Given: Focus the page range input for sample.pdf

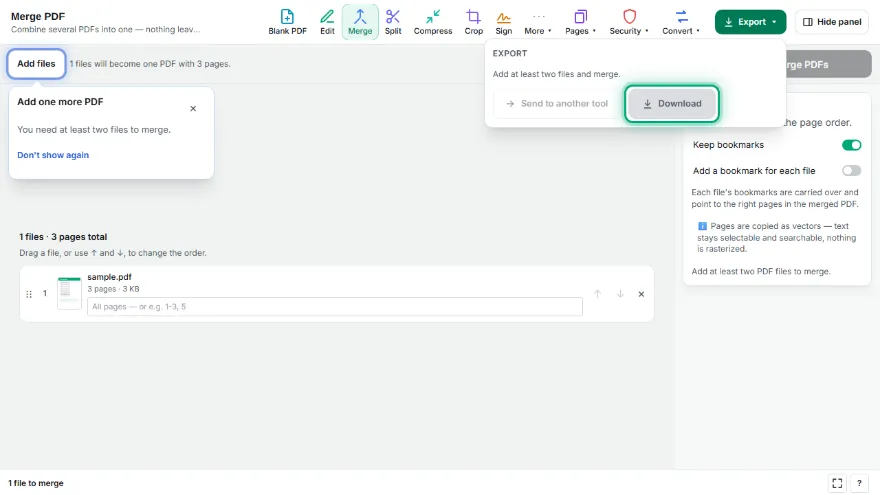Looking at the screenshot, I should 334,306.
